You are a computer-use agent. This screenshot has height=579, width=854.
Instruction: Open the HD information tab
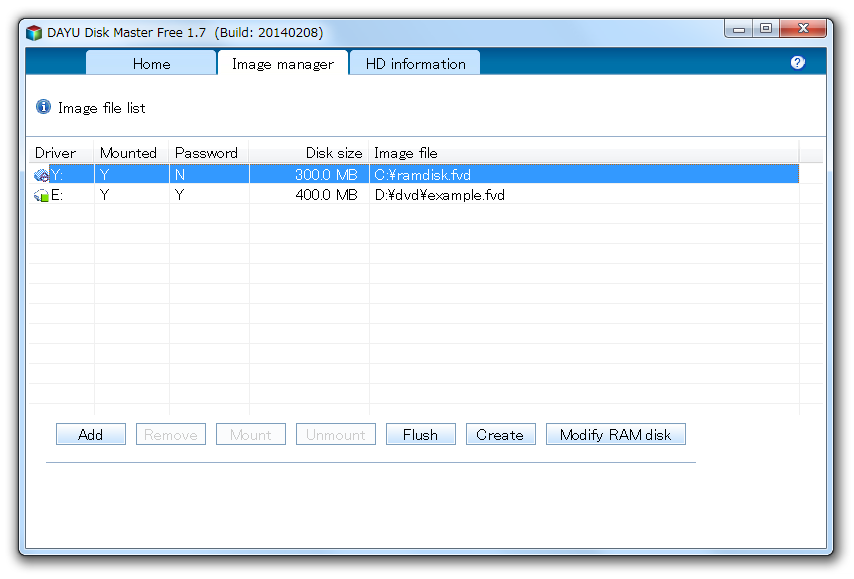pos(415,64)
